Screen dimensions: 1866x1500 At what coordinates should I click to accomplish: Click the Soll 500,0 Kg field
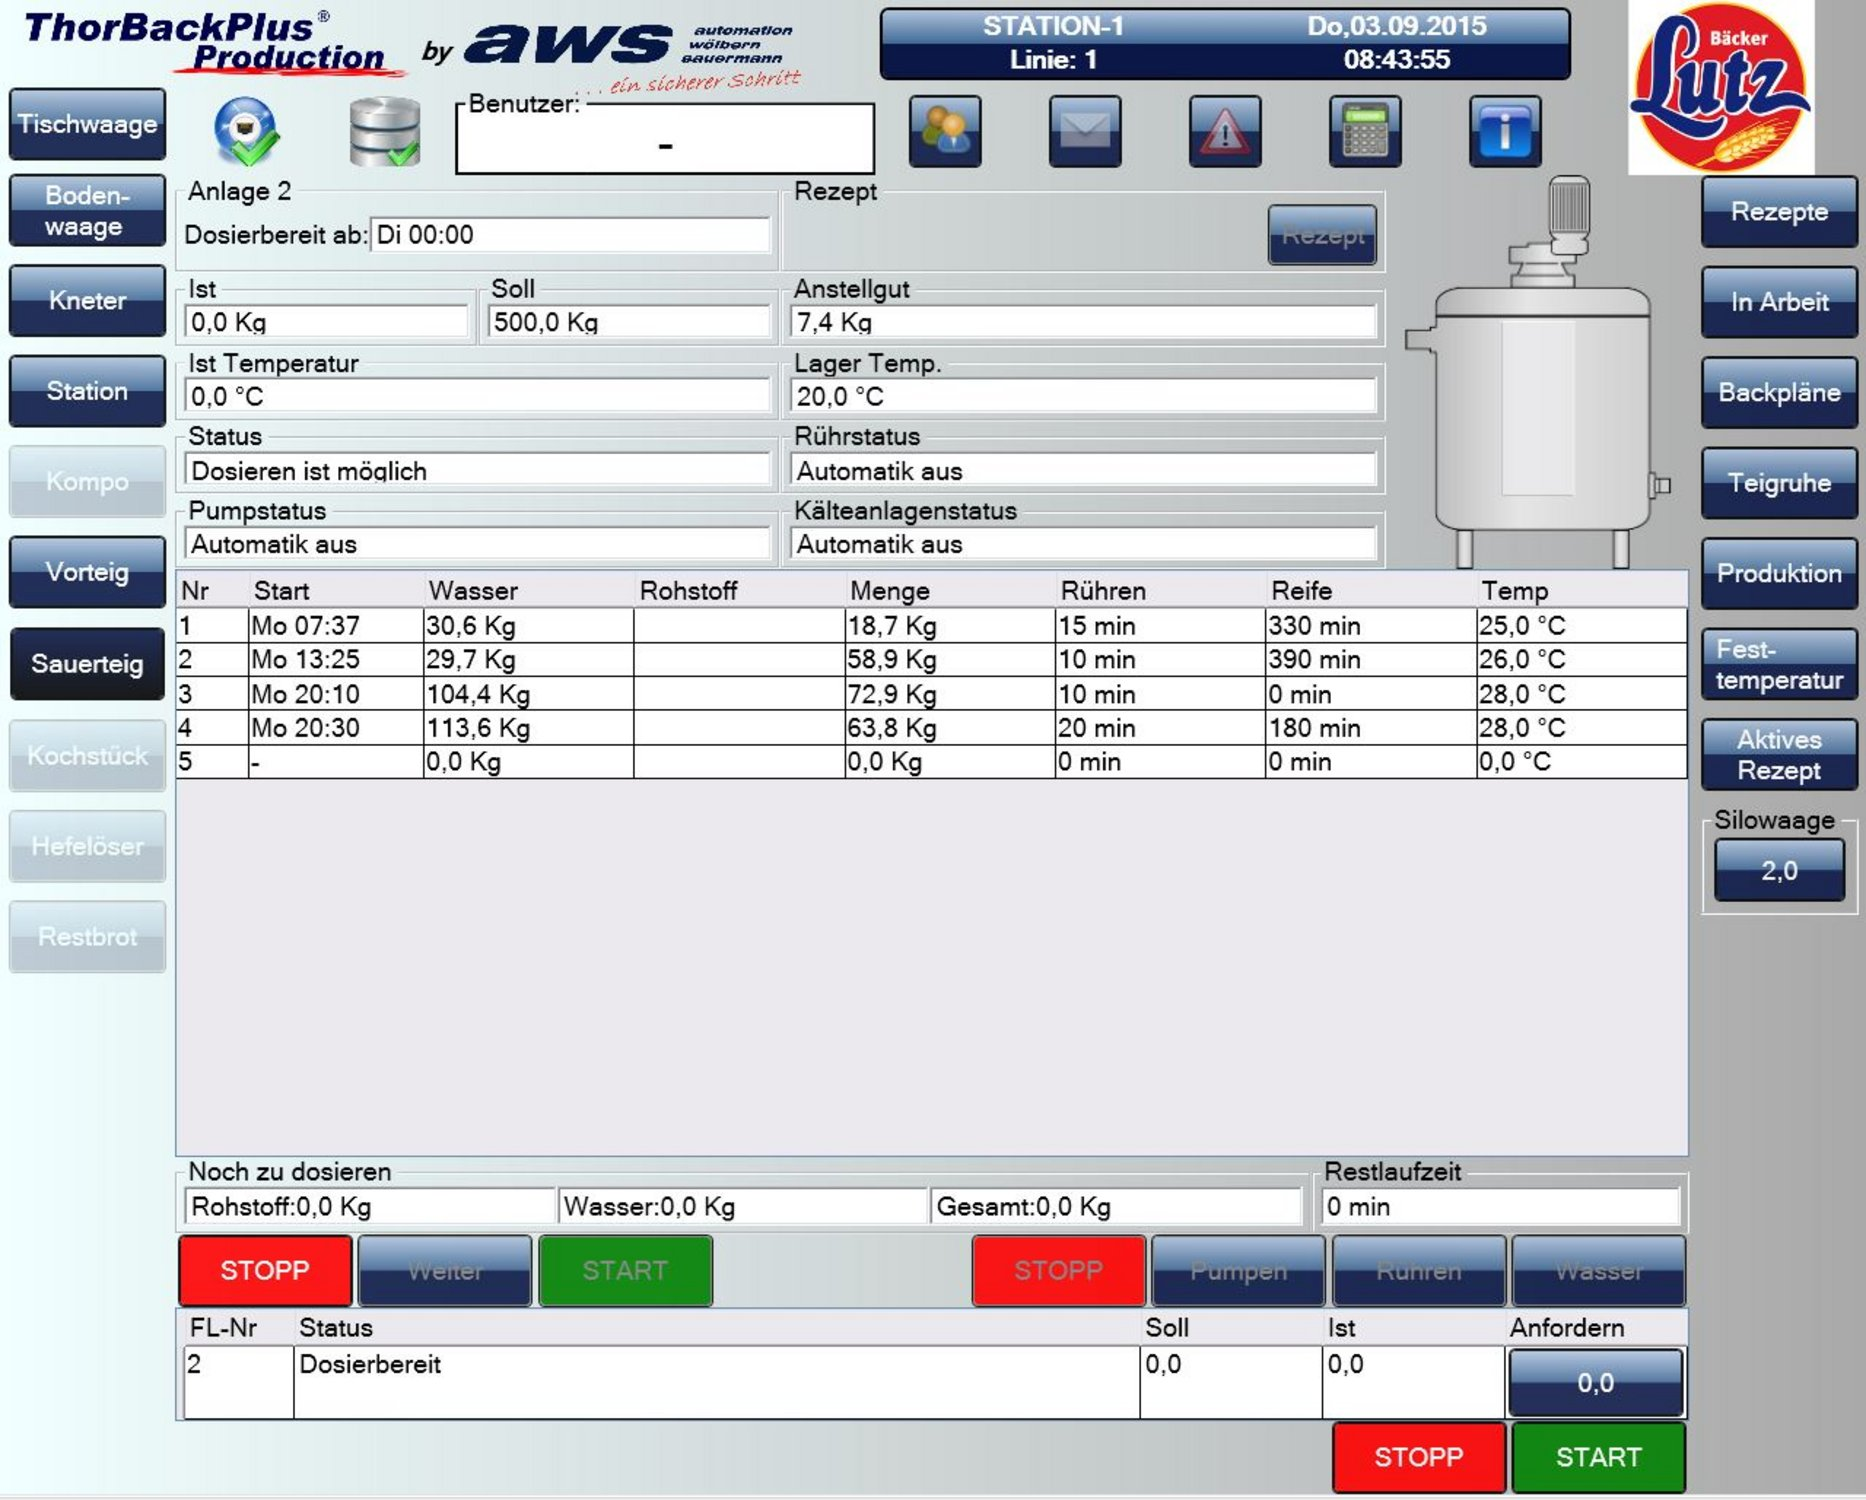pos(628,322)
